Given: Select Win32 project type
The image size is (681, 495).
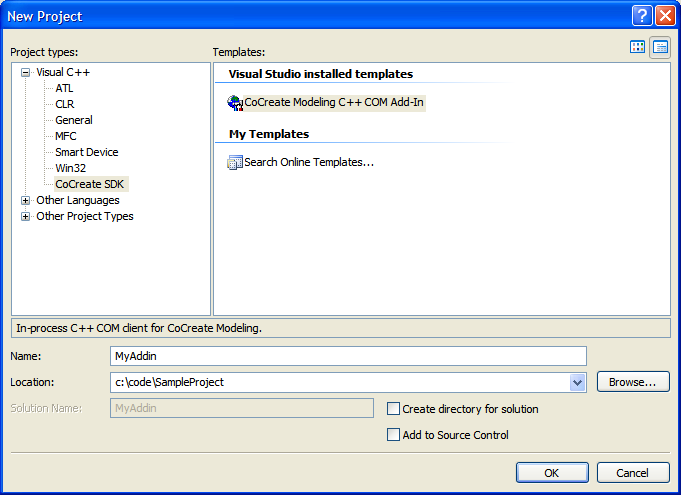Looking at the screenshot, I should (x=70, y=168).
